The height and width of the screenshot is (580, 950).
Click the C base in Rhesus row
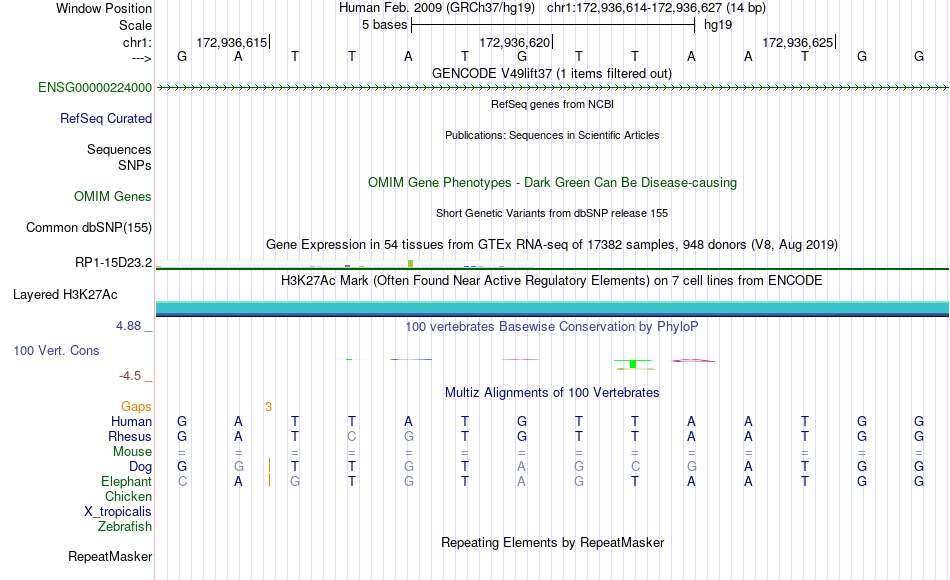click(x=351, y=436)
